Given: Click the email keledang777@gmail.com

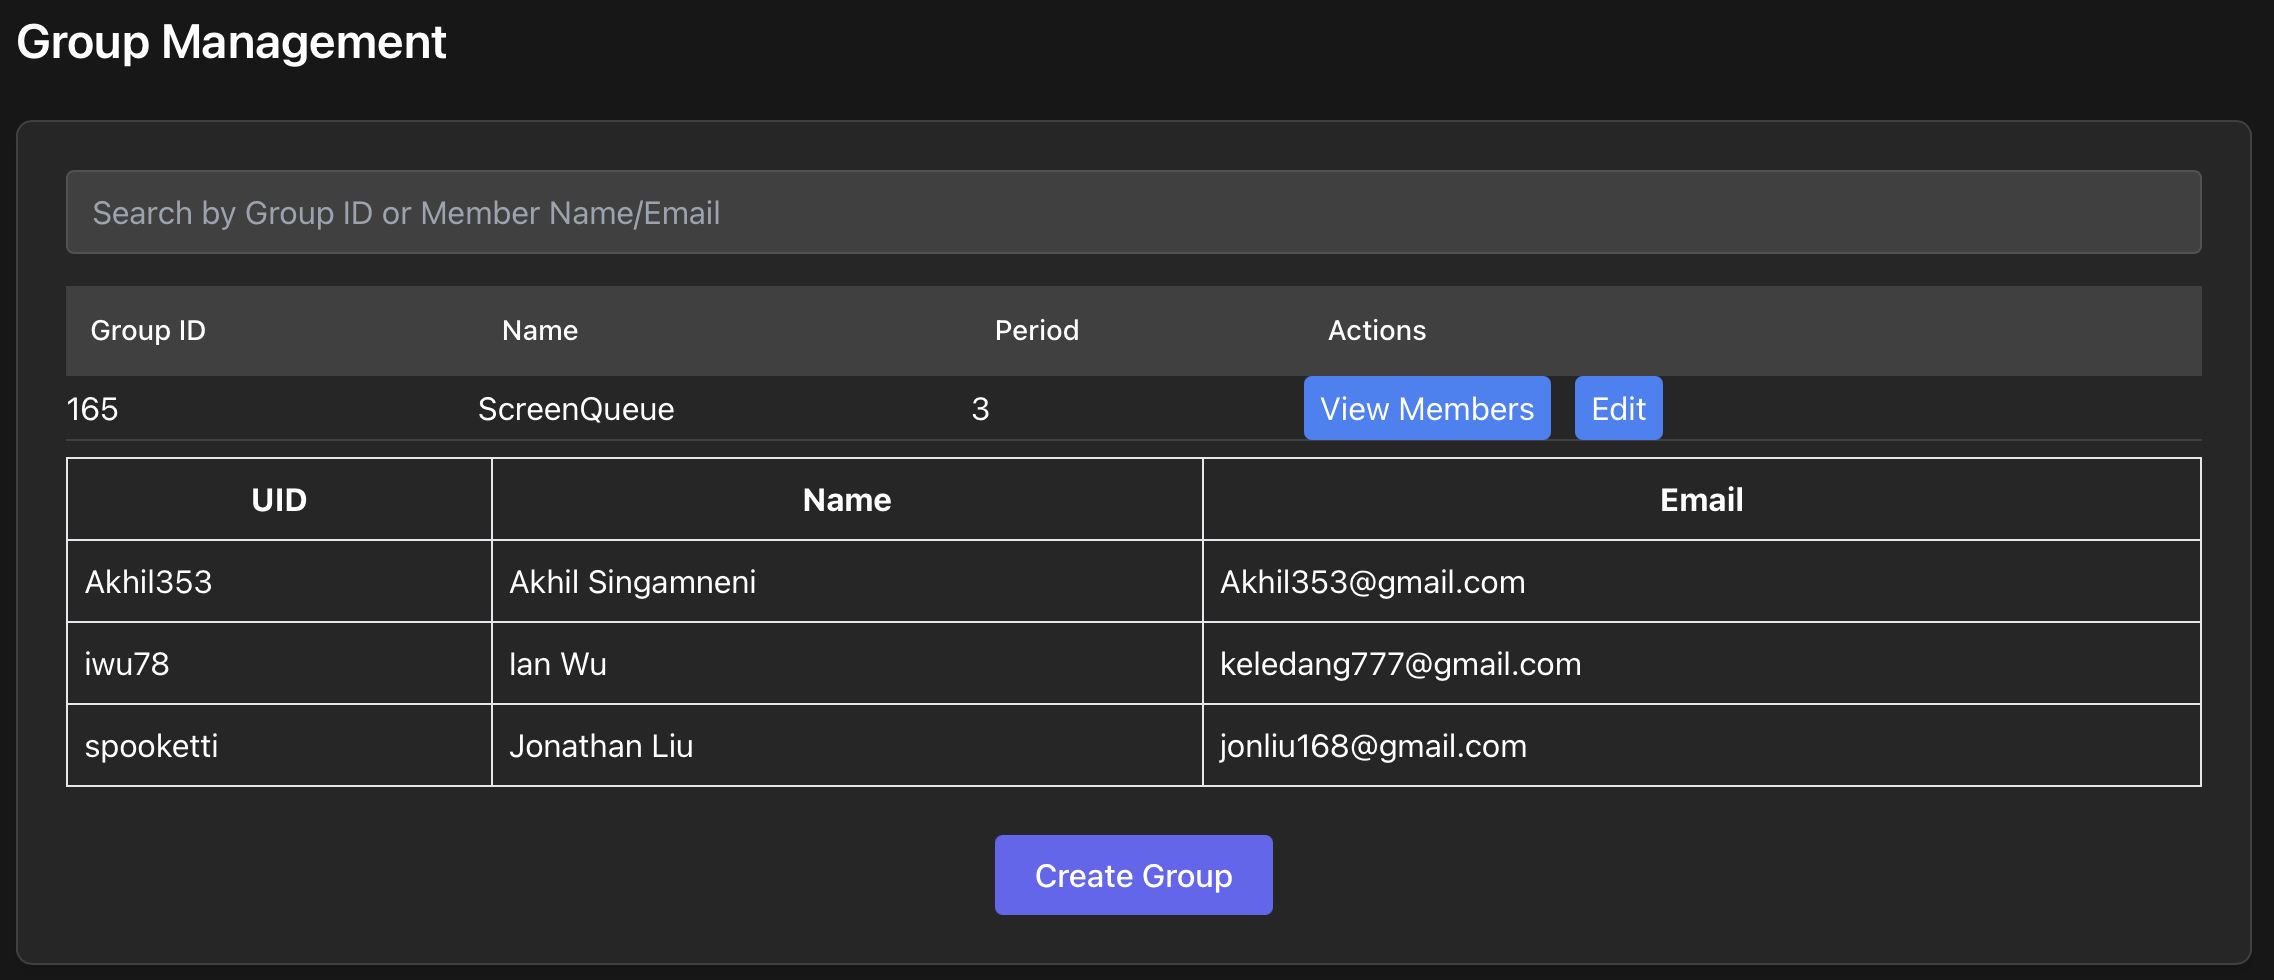Looking at the screenshot, I should click(1400, 663).
